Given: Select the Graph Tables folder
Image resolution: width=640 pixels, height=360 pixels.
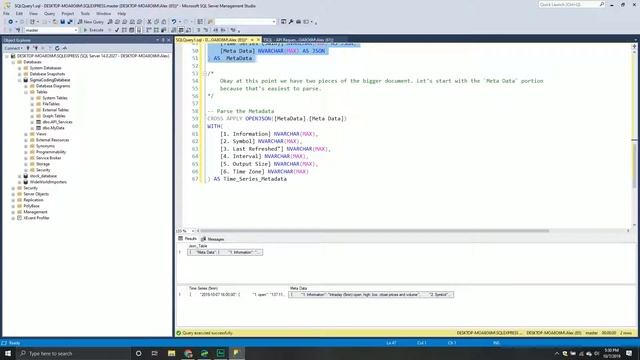Looking at the screenshot, I should [54, 116].
